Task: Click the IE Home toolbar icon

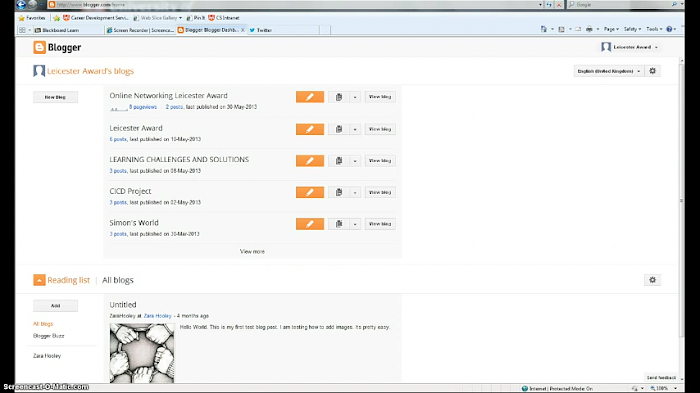Action: [544, 29]
